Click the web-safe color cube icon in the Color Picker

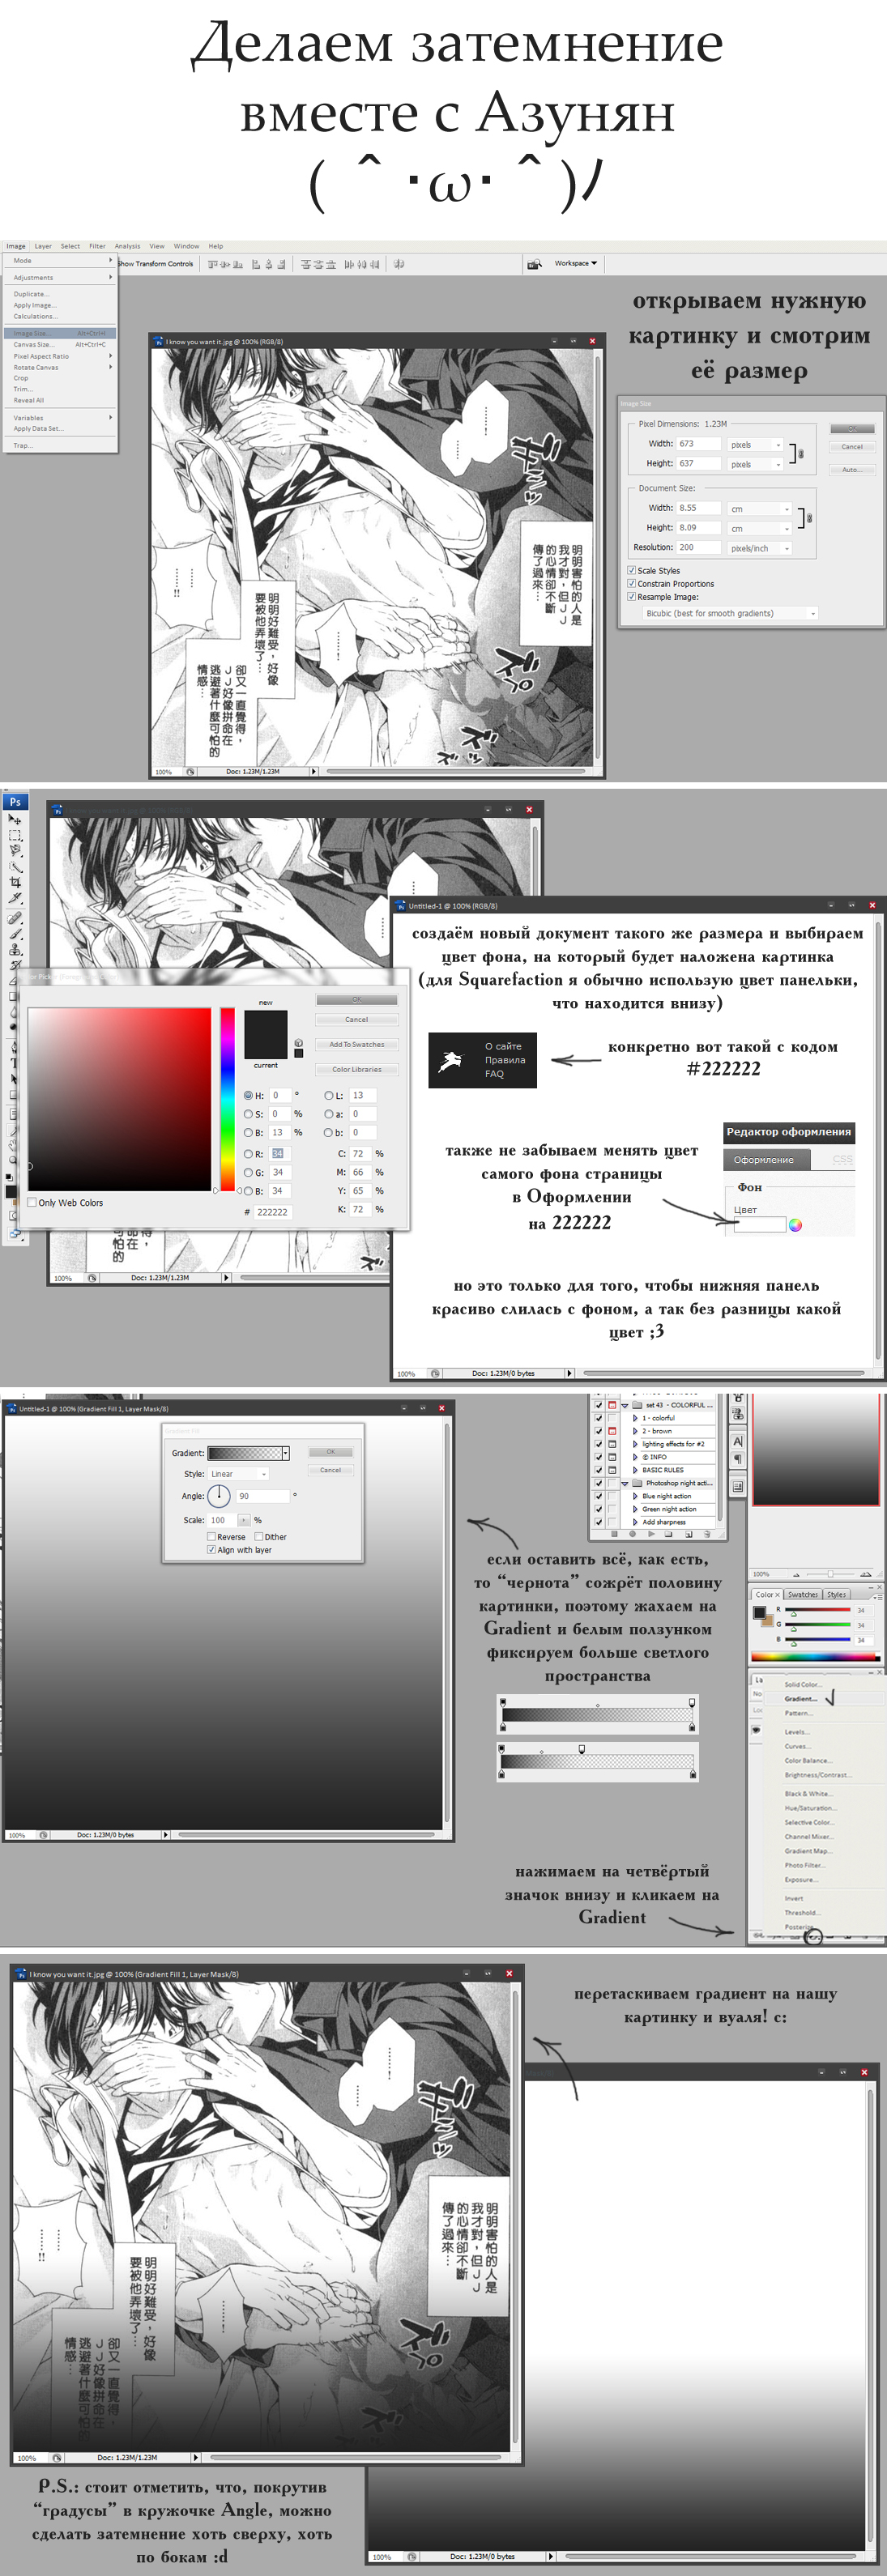pyautogui.click(x=298, y=1043)
